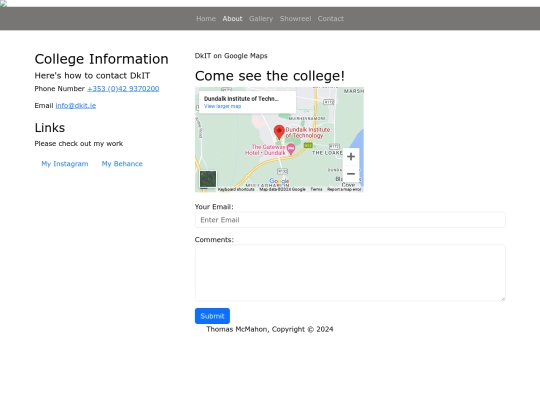Click View larger map link

(x=222, y=106)
